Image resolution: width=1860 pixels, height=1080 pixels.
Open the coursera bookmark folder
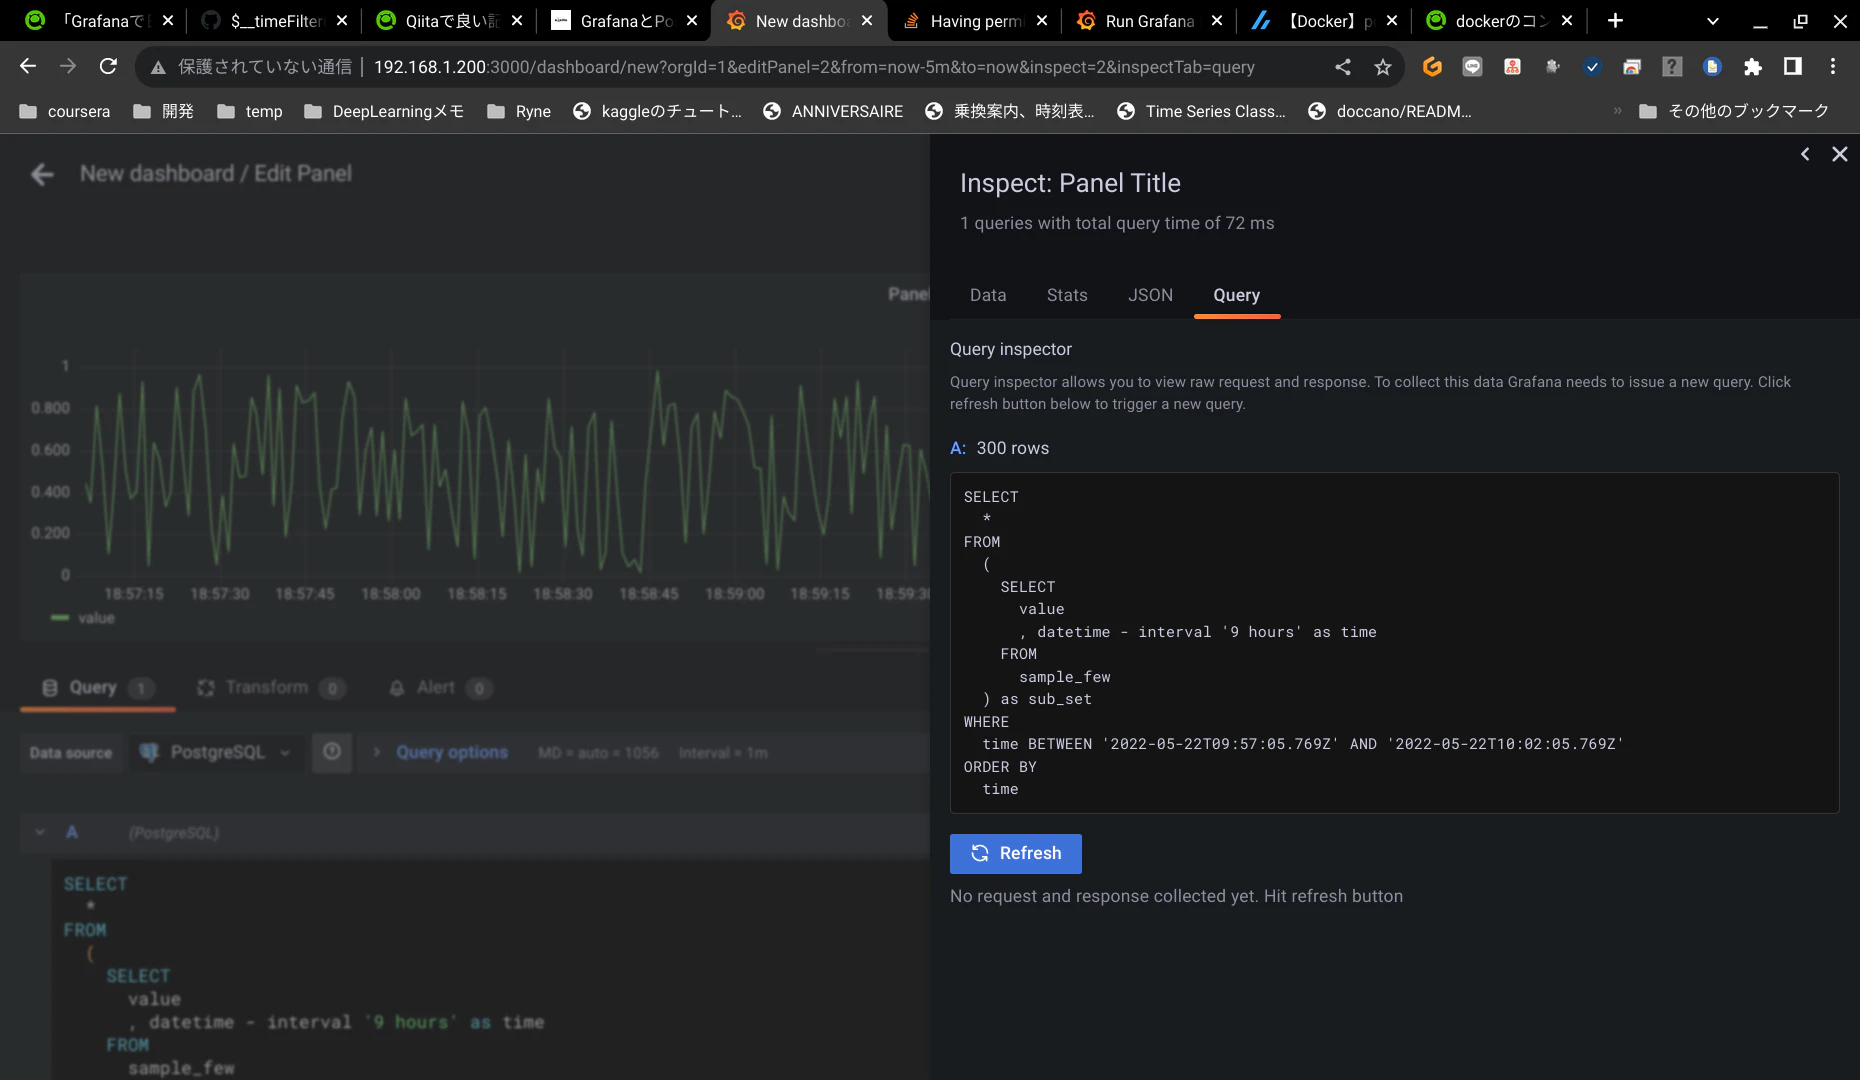coord(65,111)
